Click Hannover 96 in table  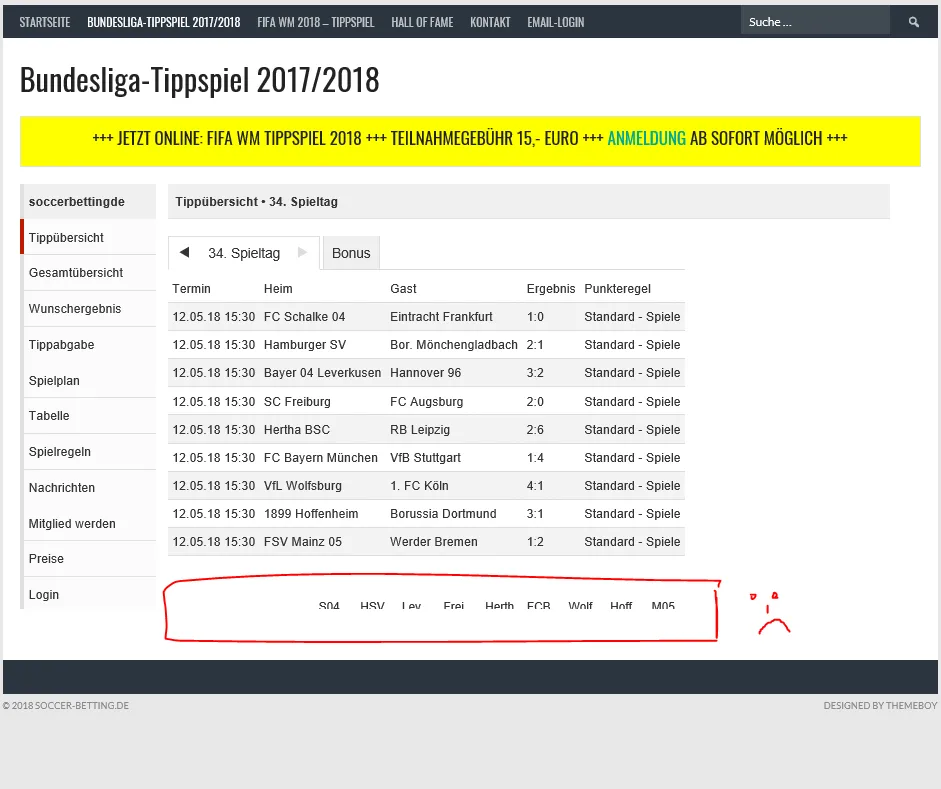coord(425,373)
